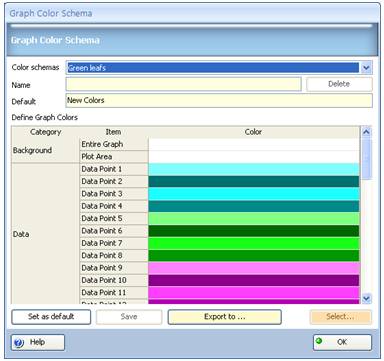Pick the Data Point 4 teal swatch

(x=254, y=206)
